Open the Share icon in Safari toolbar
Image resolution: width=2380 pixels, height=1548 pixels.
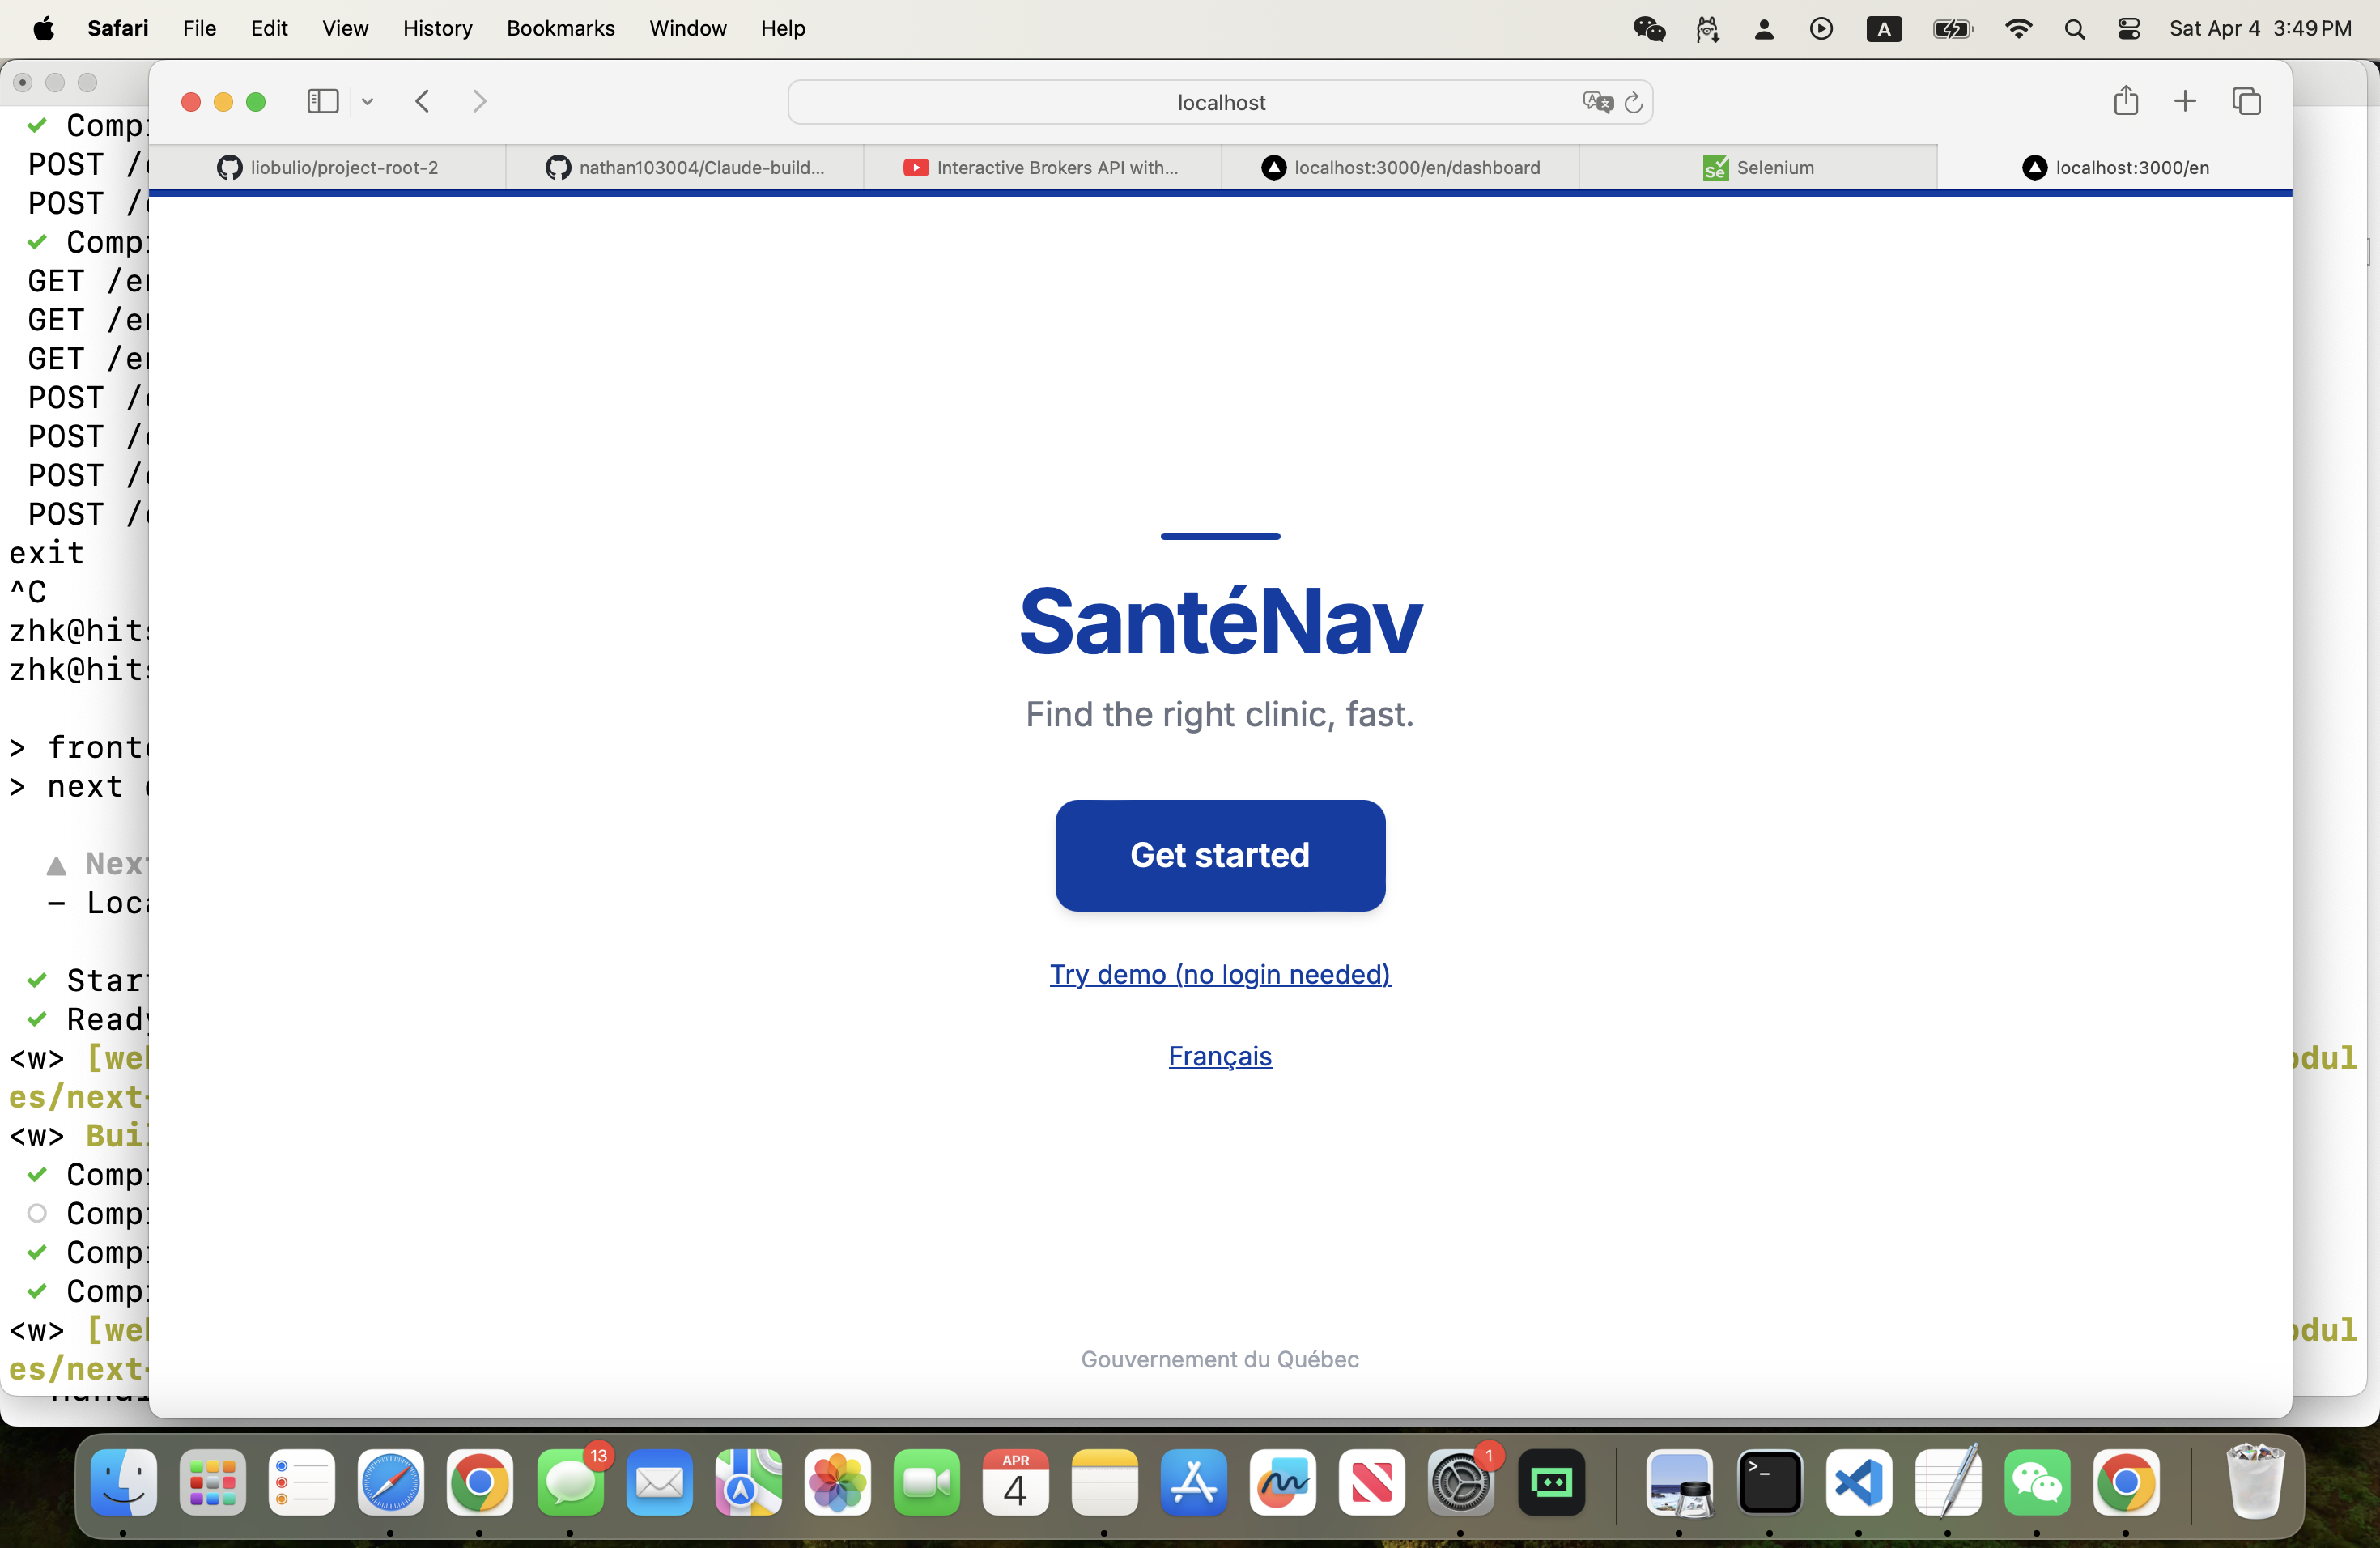click(2125, 101)
